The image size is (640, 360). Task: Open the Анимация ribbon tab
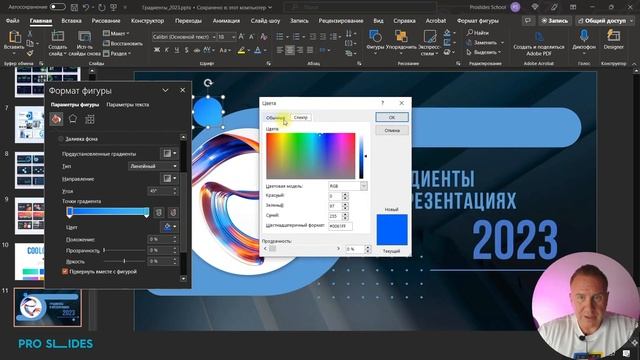(226, 20)
